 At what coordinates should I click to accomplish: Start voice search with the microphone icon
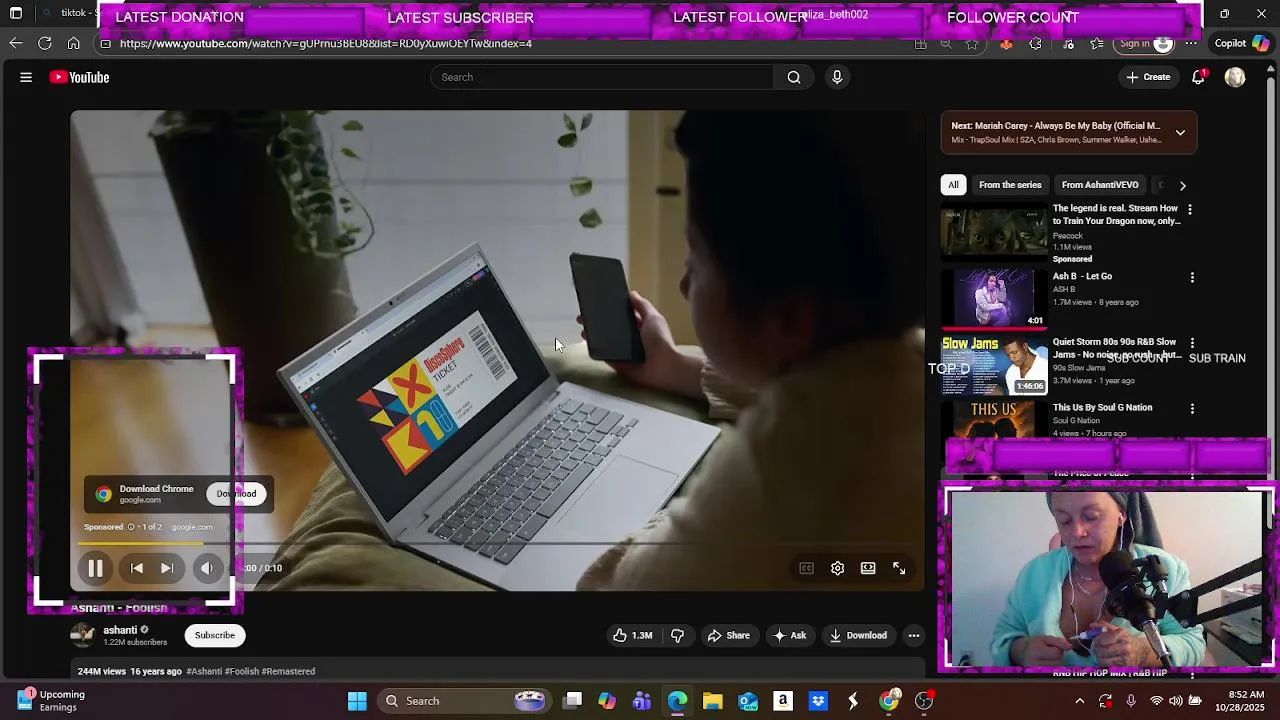point(837,77)
